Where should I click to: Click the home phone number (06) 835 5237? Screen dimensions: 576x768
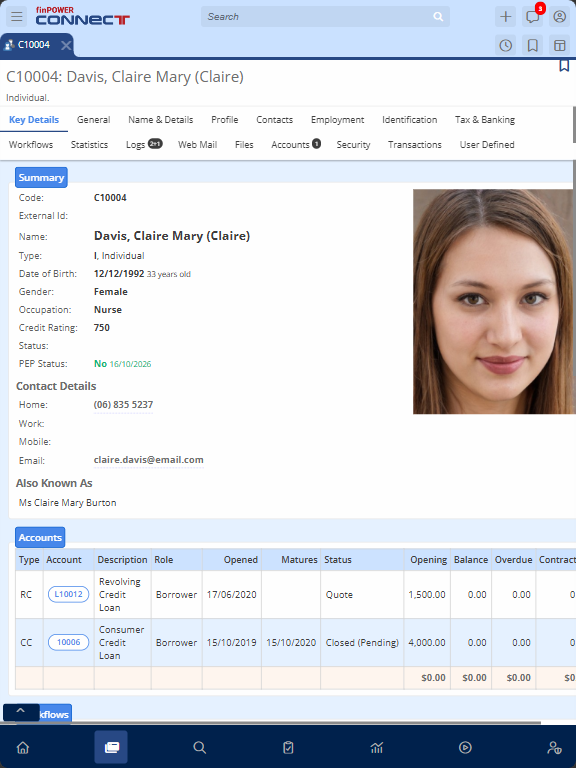[x=123, y=405]
